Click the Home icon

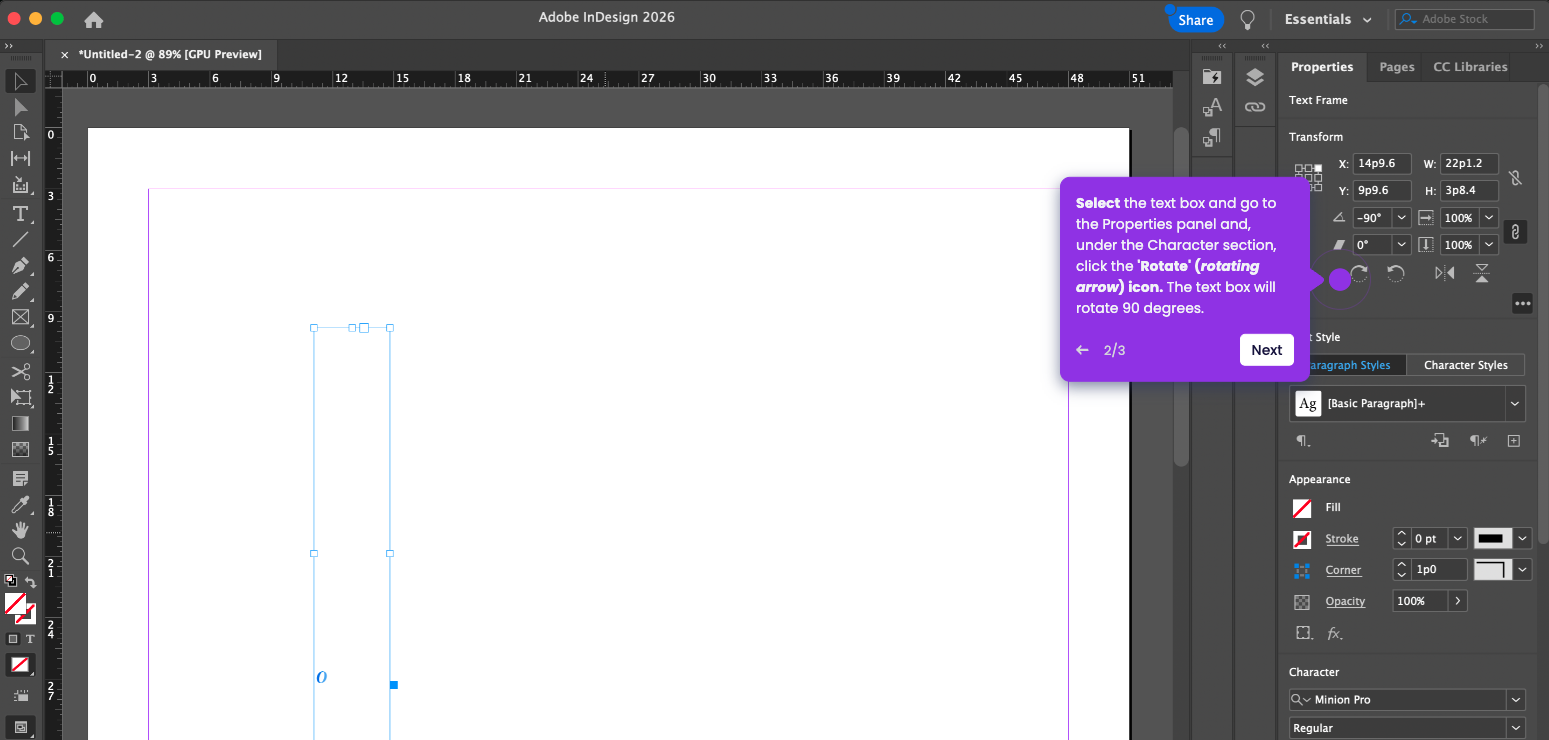click(x=94, y=20)
